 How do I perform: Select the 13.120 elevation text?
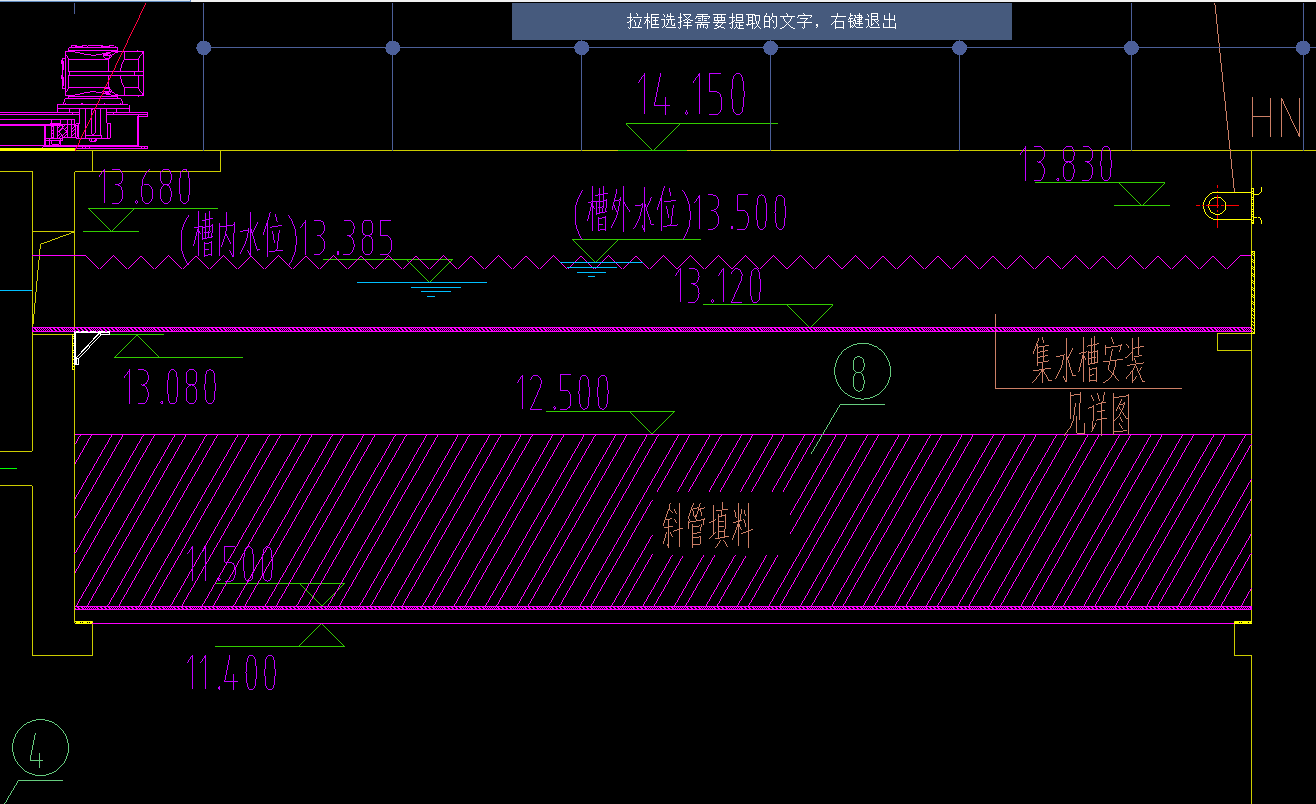[x=719, y=285]
